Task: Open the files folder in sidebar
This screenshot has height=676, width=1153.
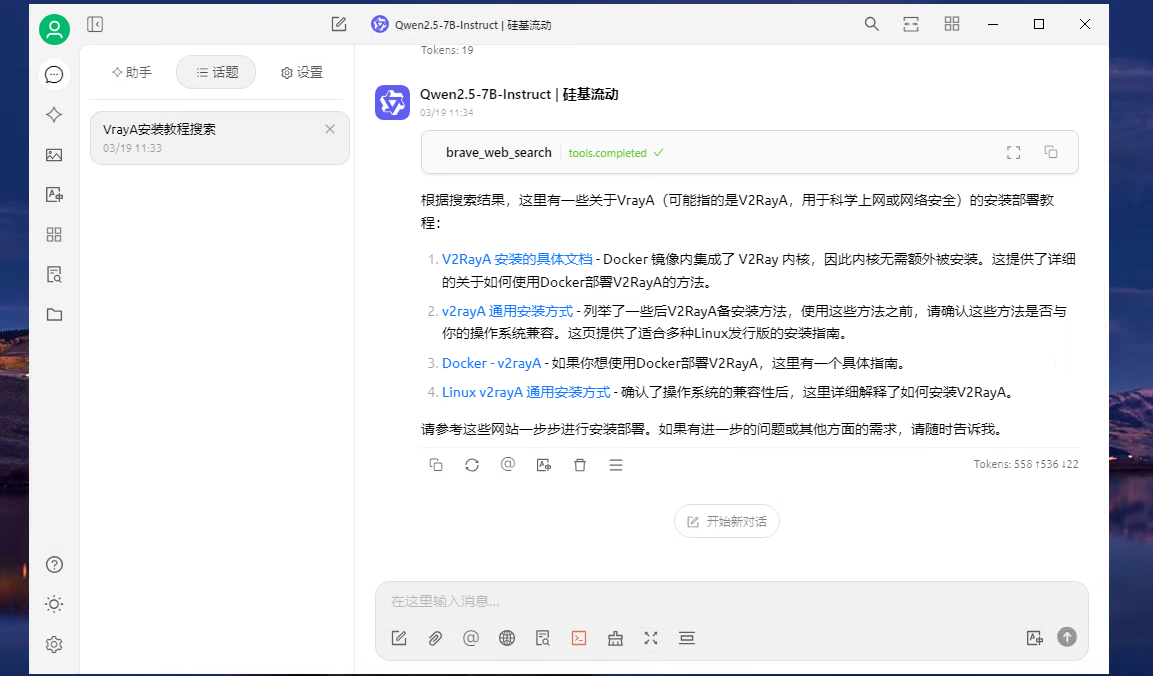Action: 54,315
